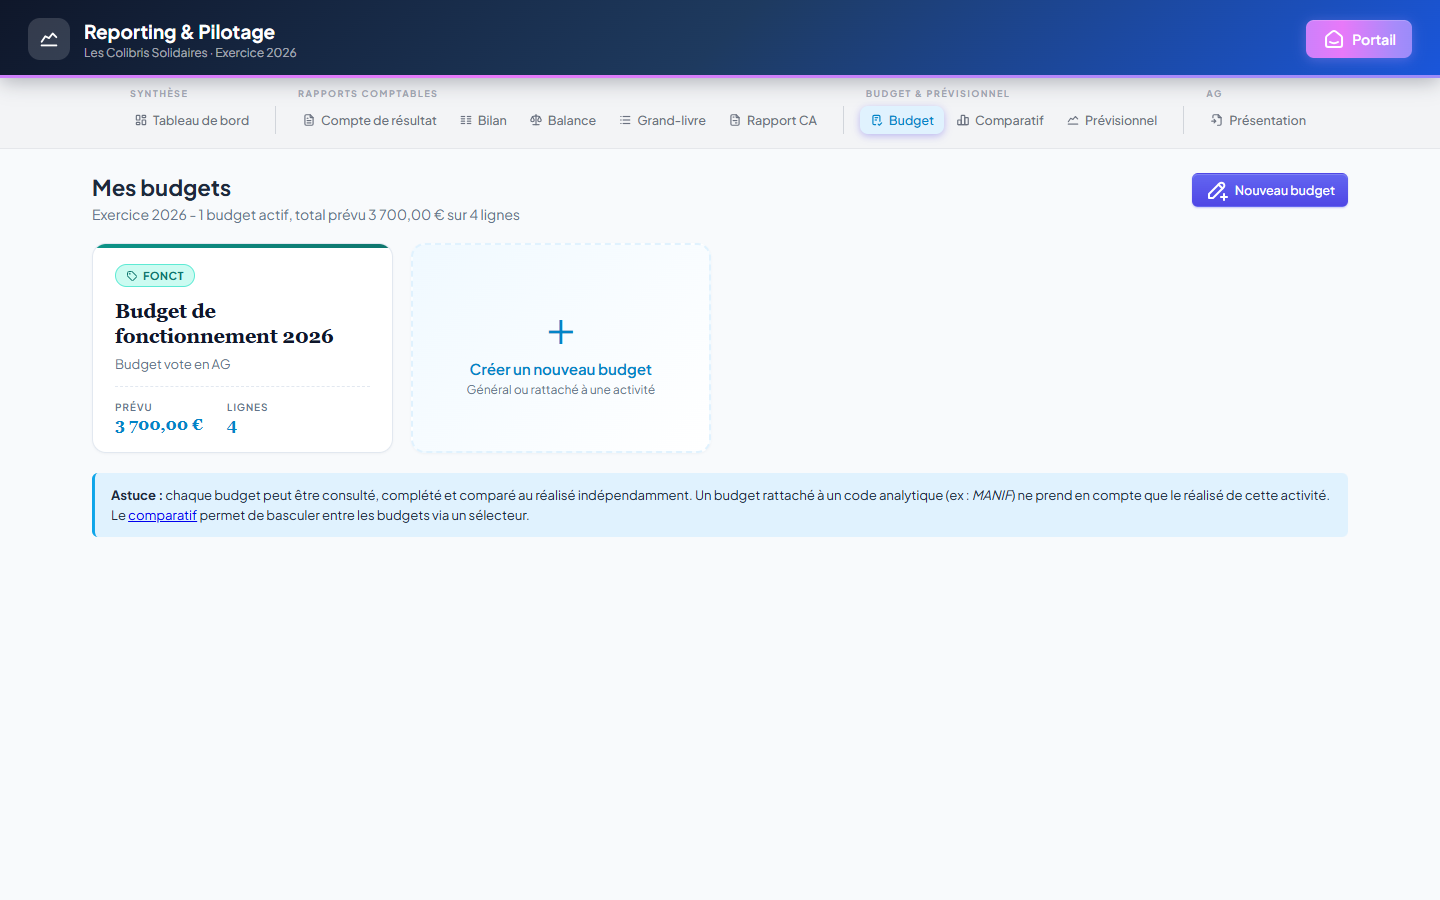Follow the comparatif link in the tip

(162, 515)
